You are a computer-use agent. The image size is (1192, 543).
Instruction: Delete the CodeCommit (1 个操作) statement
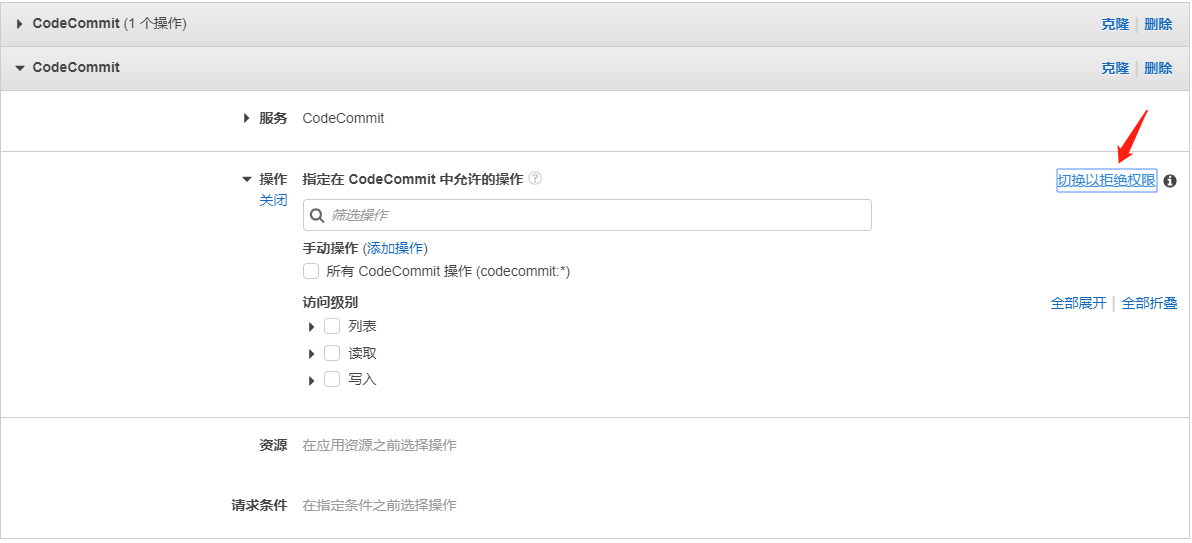[1158, 24]
